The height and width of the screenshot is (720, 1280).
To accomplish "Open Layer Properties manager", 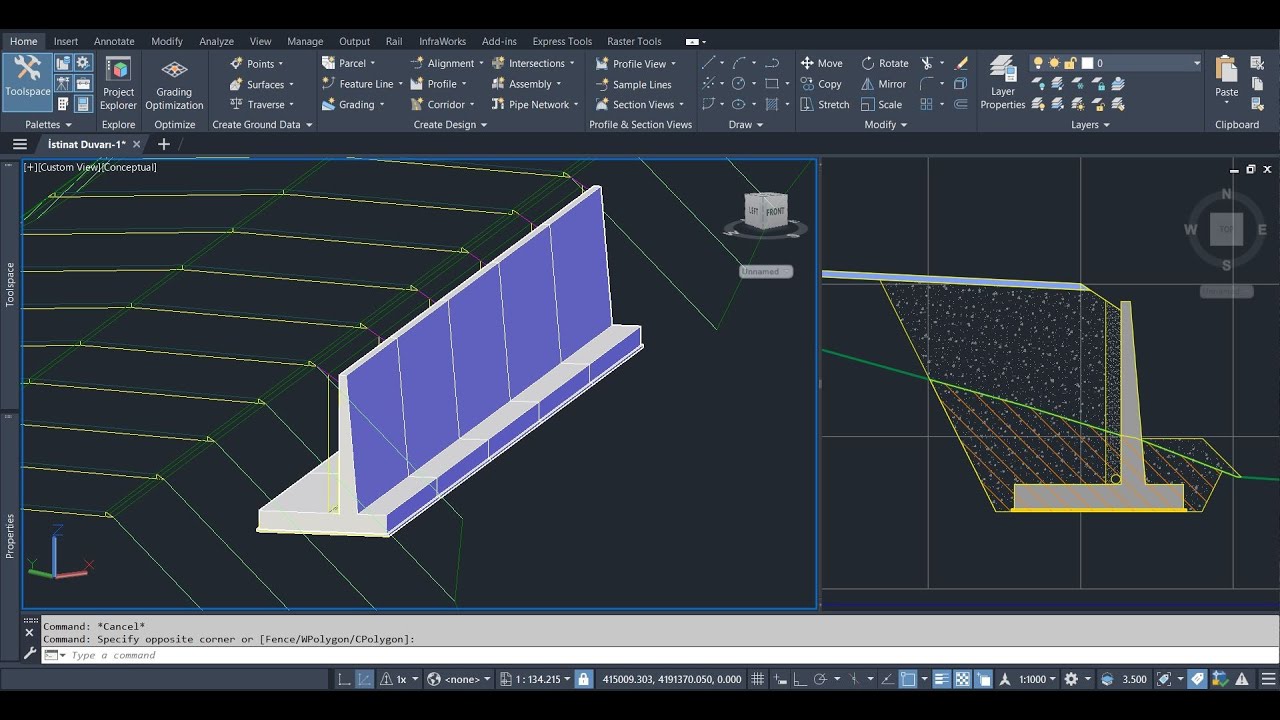I will (x=1002, y=83).
